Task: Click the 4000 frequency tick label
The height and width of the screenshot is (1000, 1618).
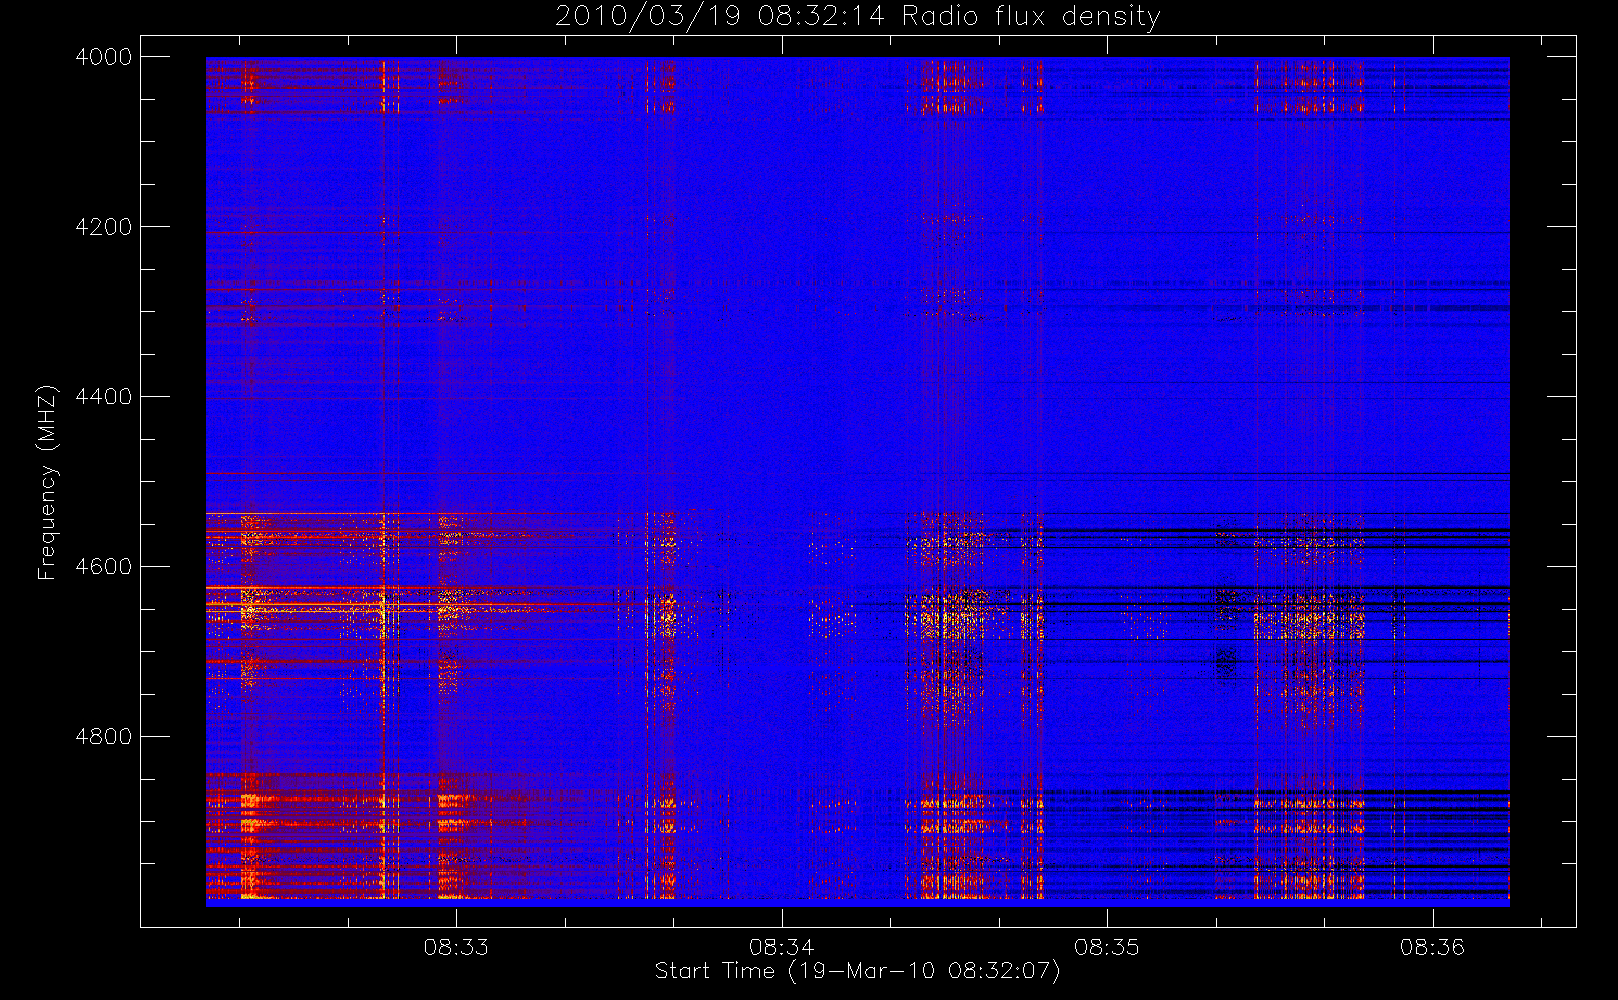Action: 104,57
